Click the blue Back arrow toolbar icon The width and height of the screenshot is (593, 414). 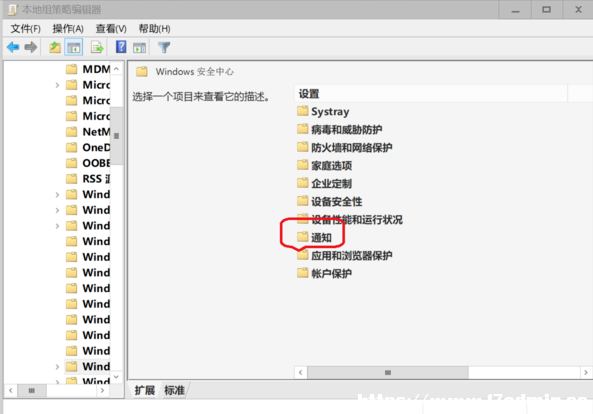[13, 47]
